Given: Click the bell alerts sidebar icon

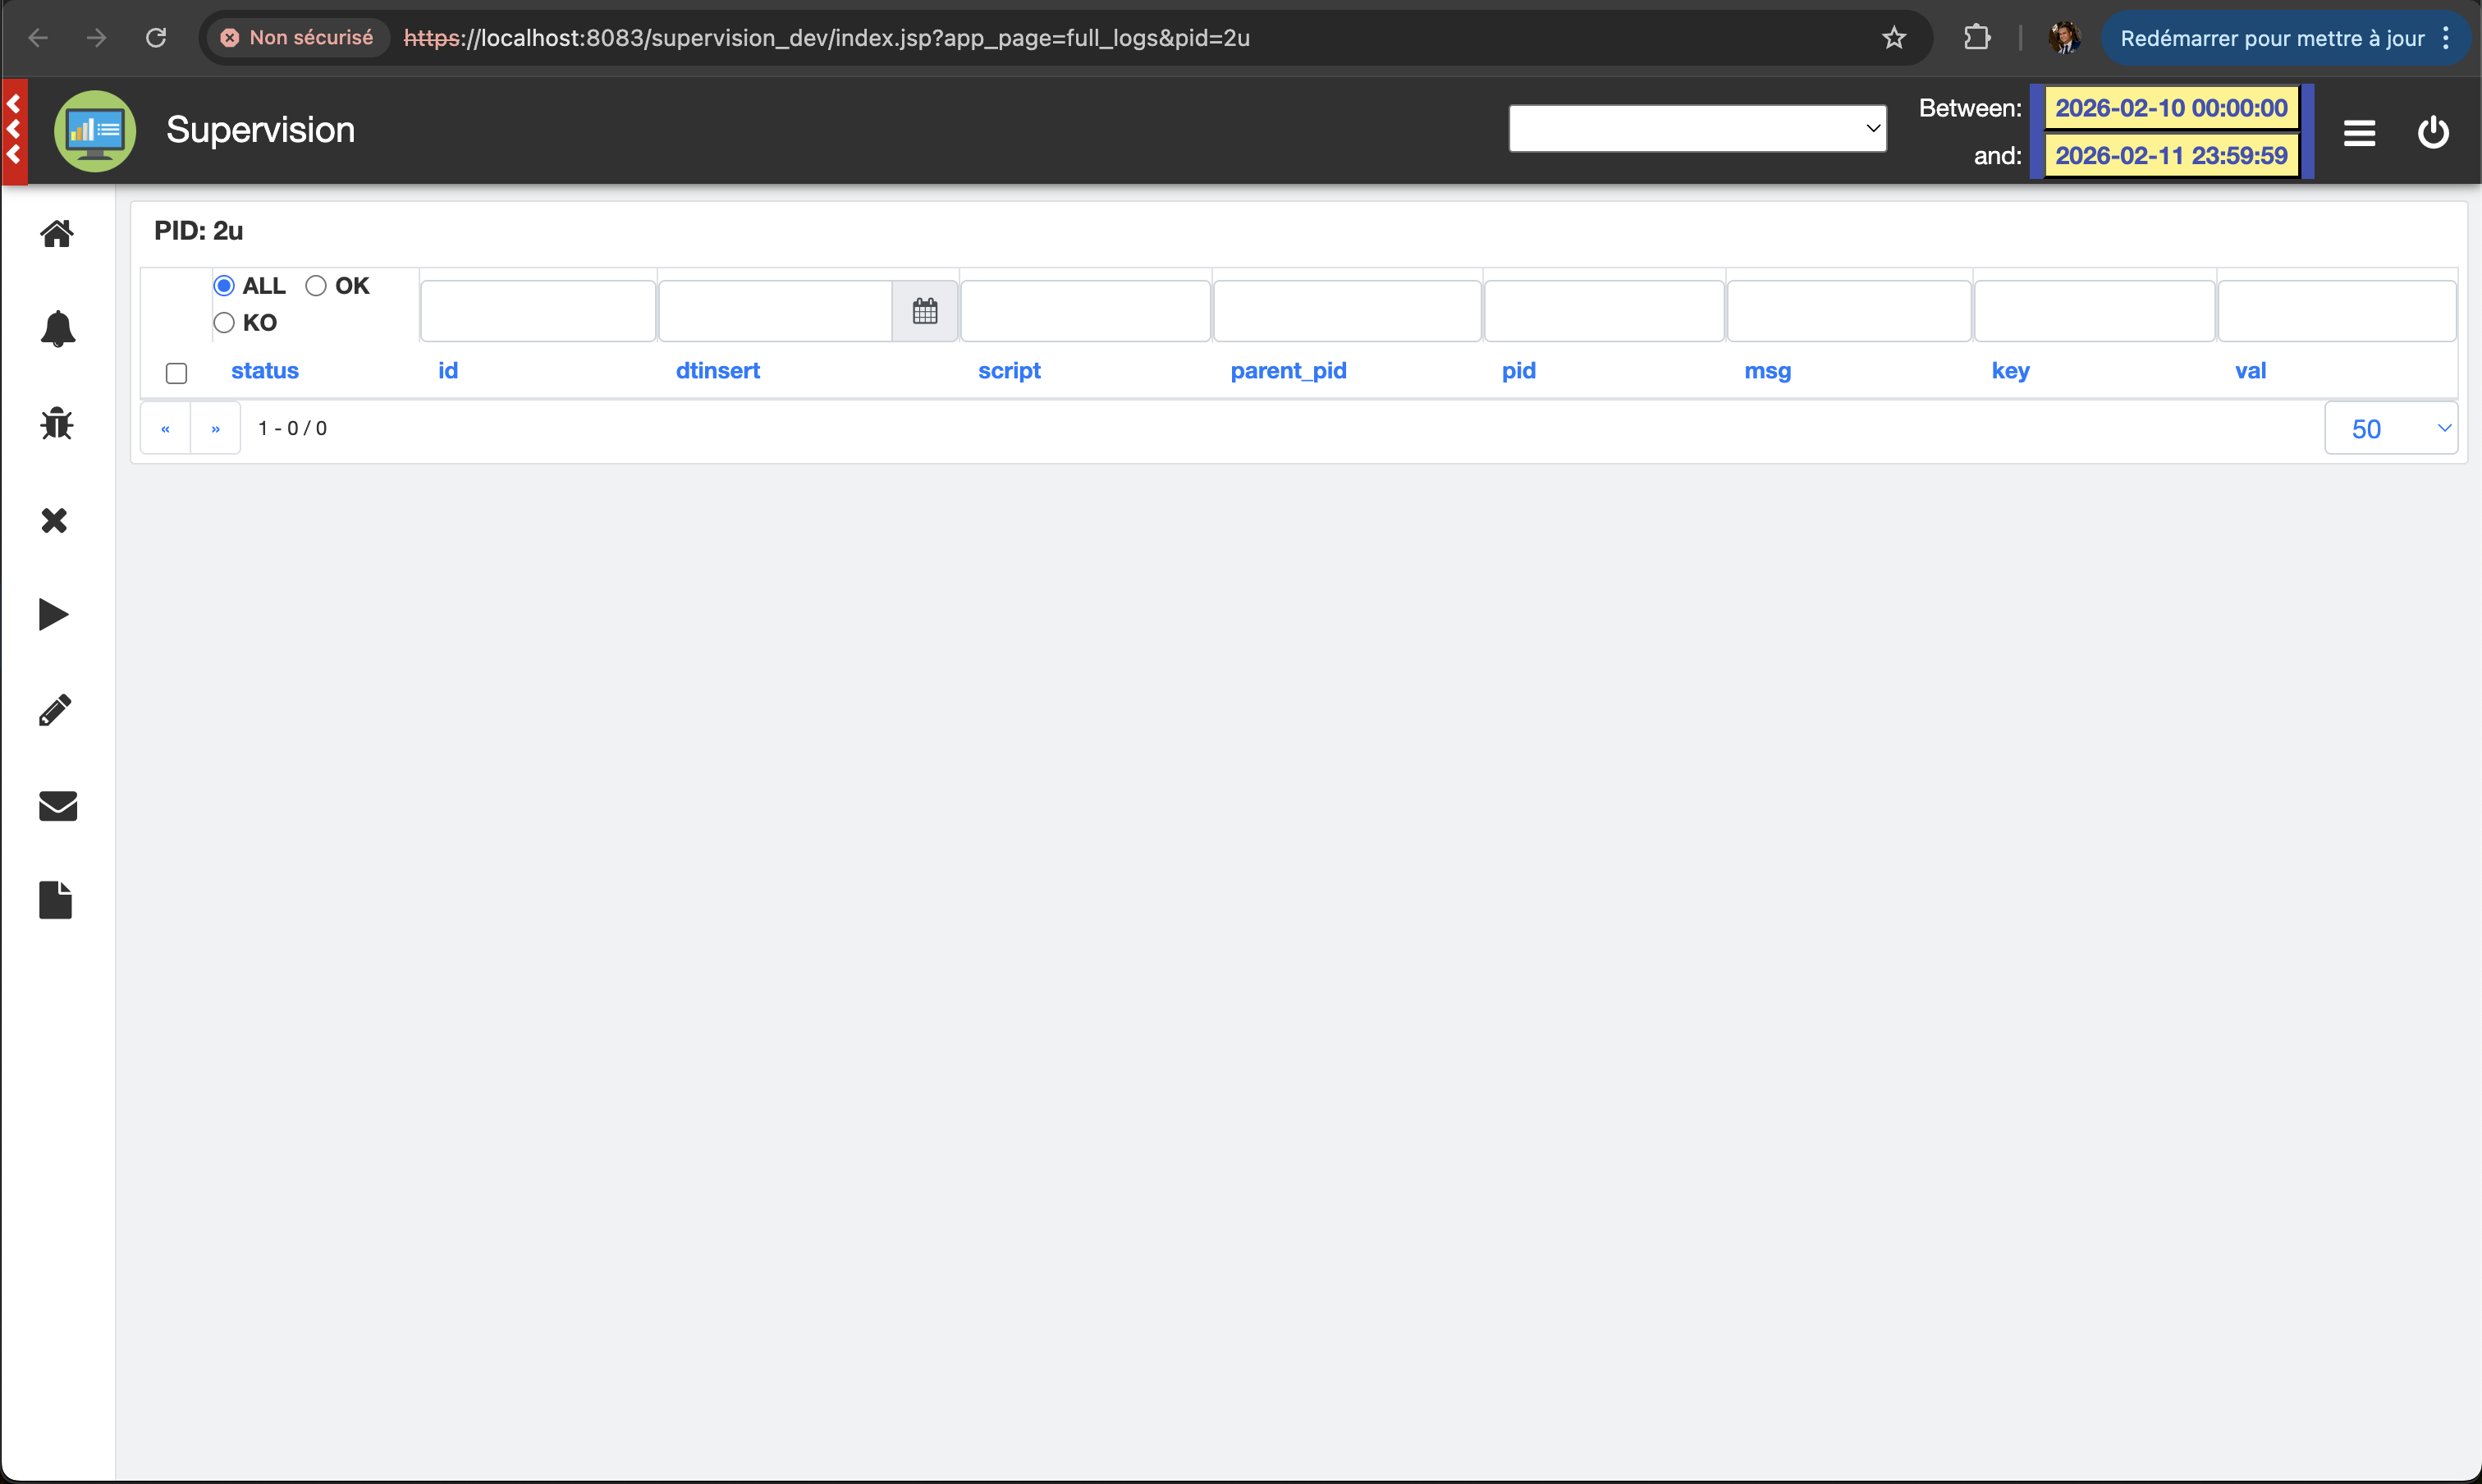Looking at the screenshot, I should click(x=57, y=328).
